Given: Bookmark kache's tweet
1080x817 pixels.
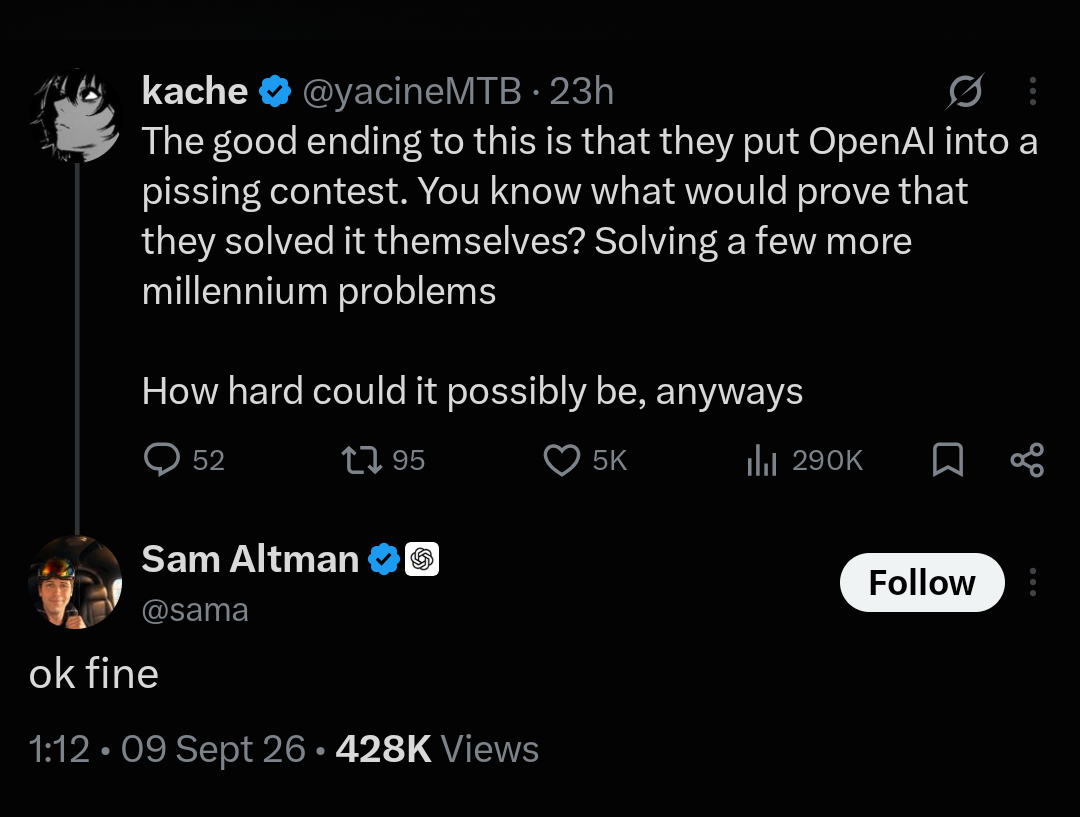Looking at the screenshot, I should point(948,459).
